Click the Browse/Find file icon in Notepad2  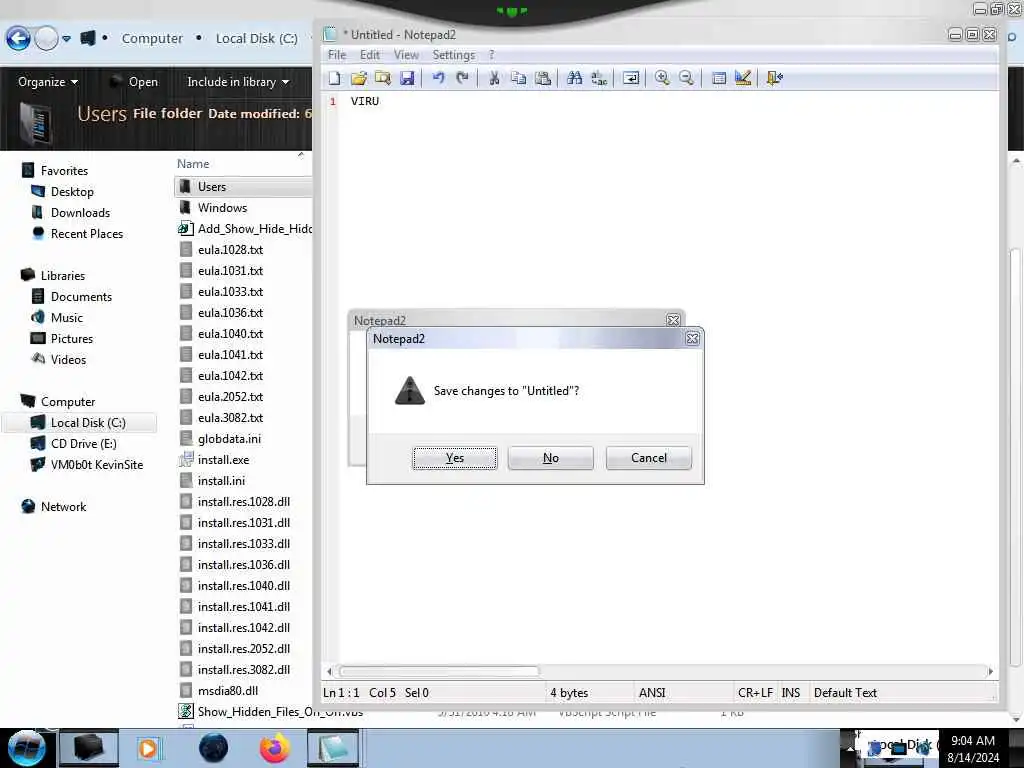coord(383,78)
